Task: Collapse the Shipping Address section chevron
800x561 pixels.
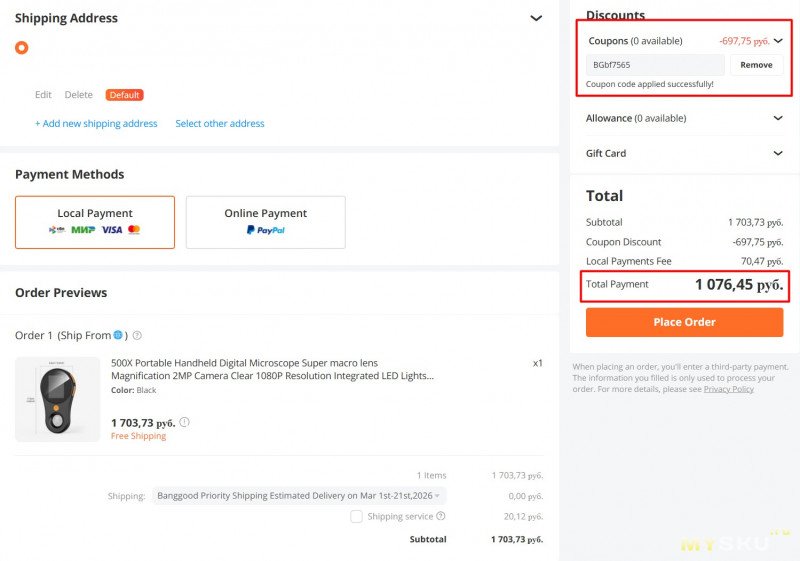Action: click(536, 18)
